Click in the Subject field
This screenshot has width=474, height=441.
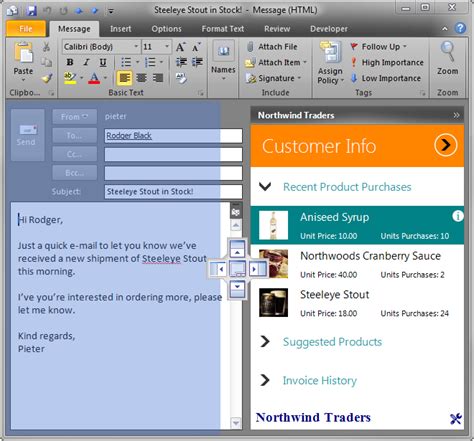click(x=173, y=192)
